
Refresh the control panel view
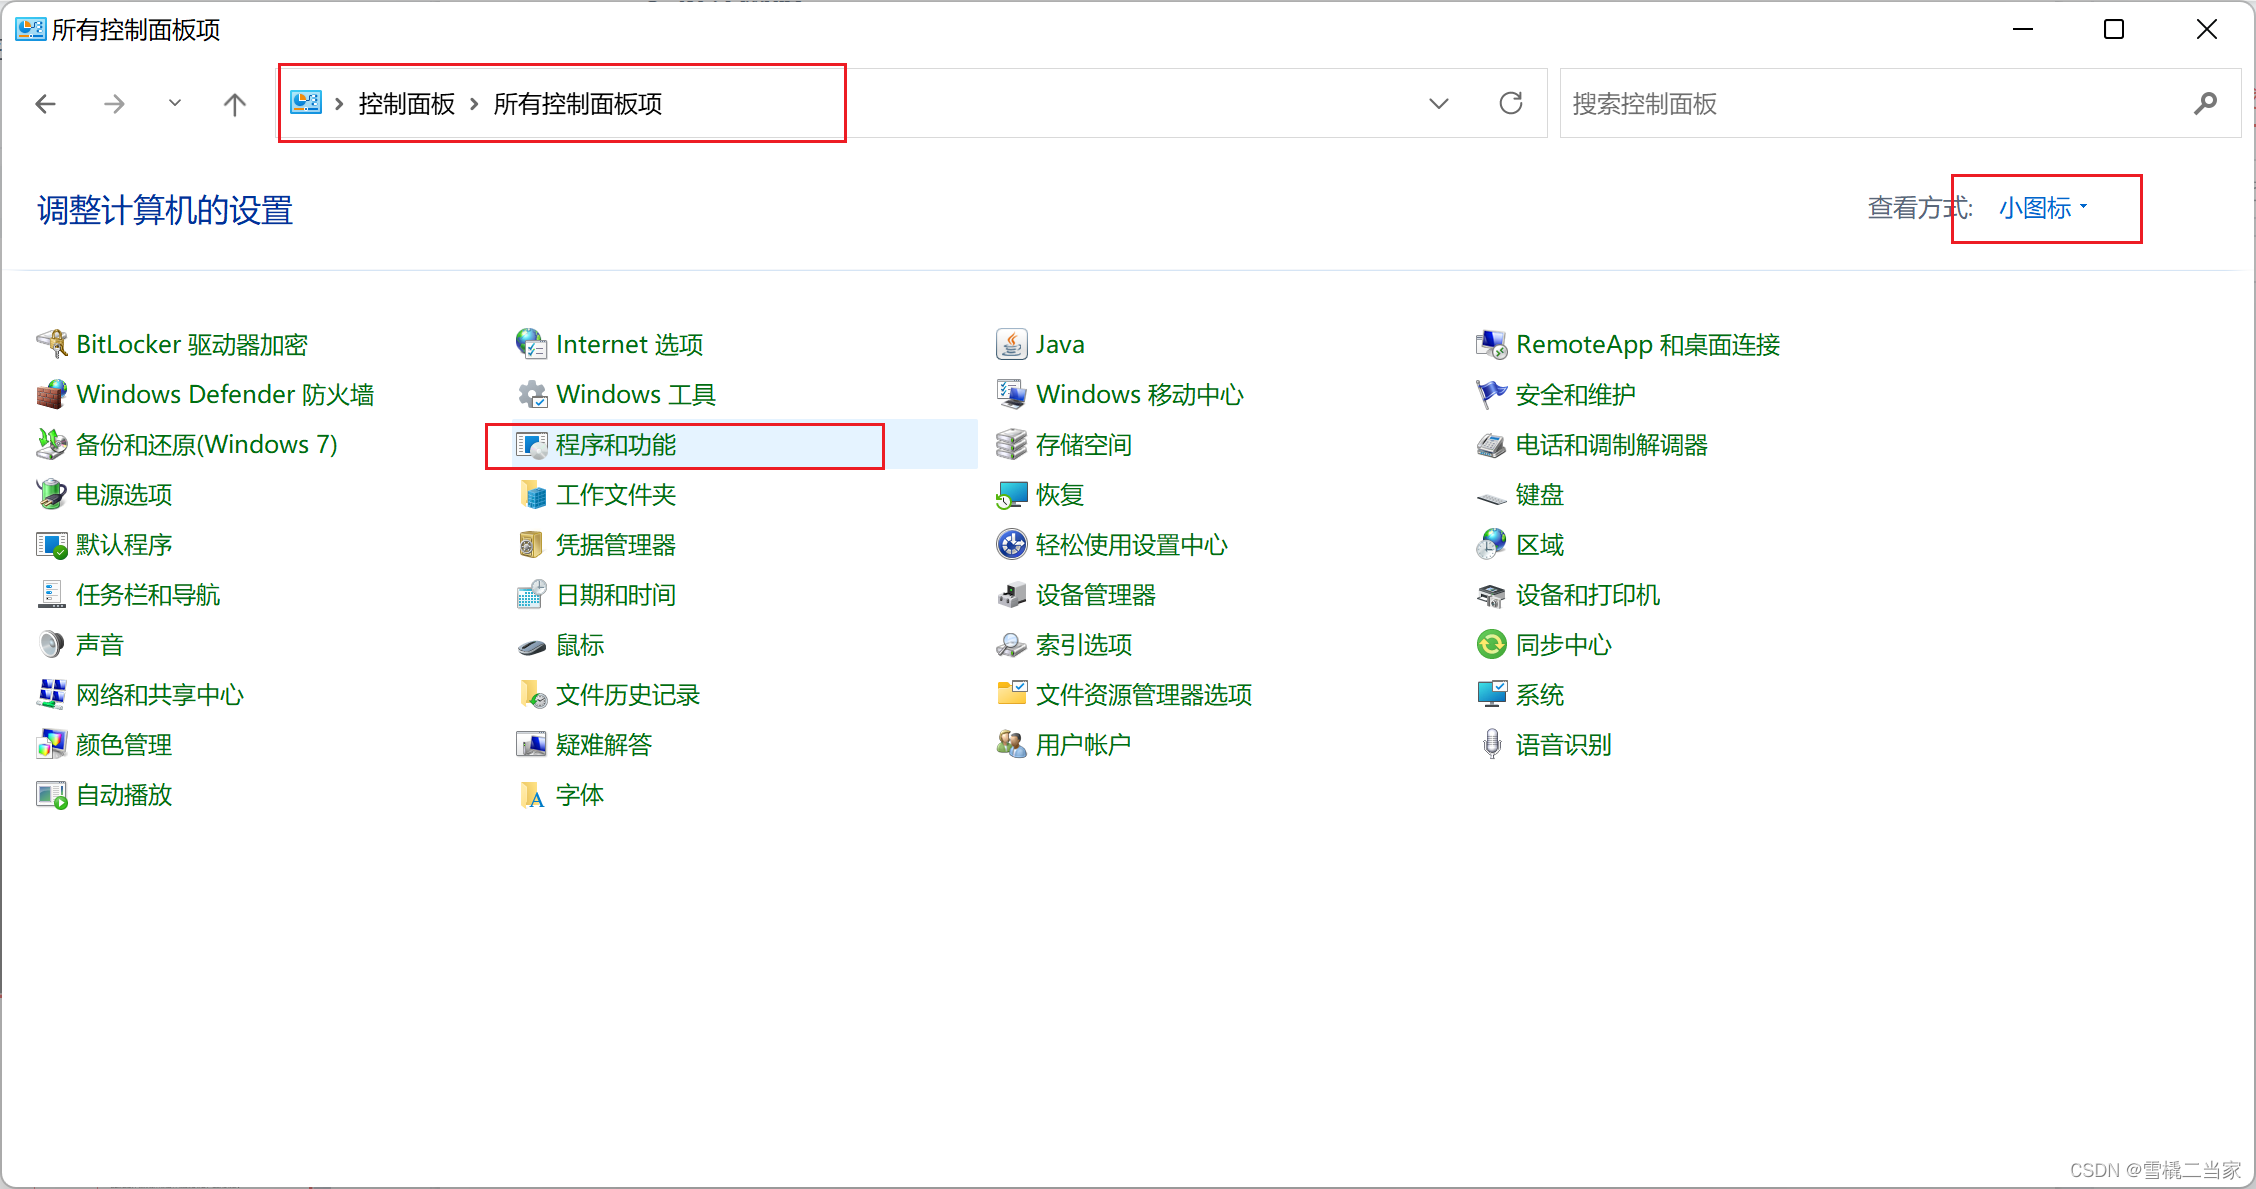tap(1511, 103)
